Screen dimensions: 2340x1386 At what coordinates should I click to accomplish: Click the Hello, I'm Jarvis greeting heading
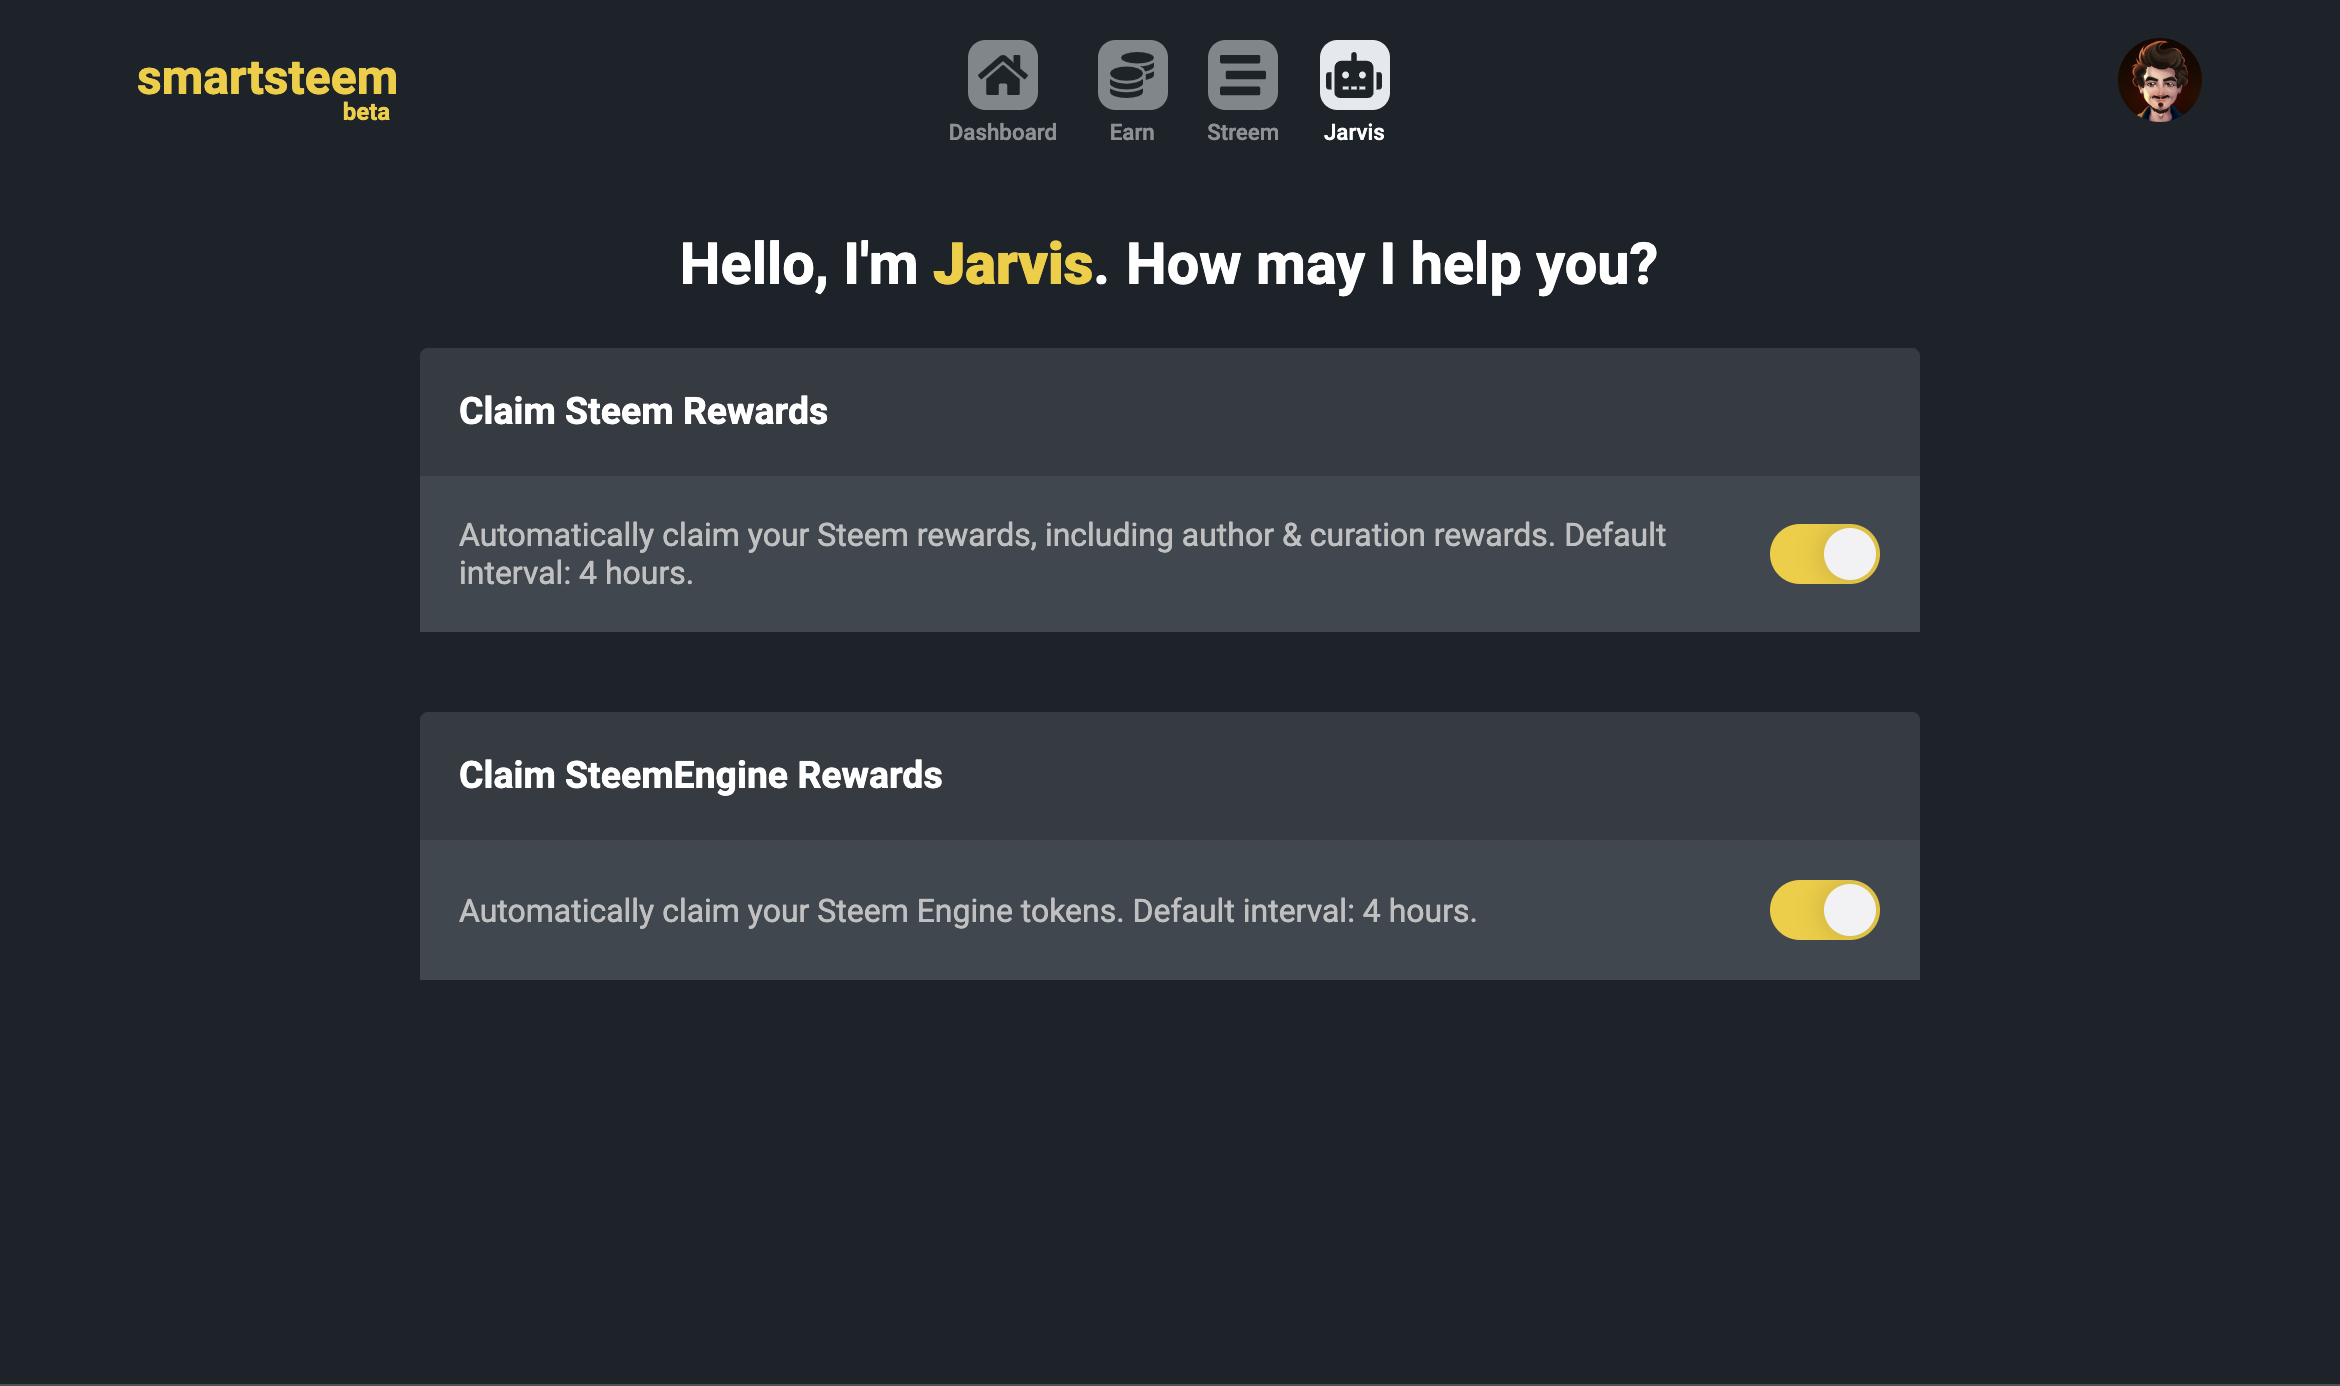[1168, 265]
